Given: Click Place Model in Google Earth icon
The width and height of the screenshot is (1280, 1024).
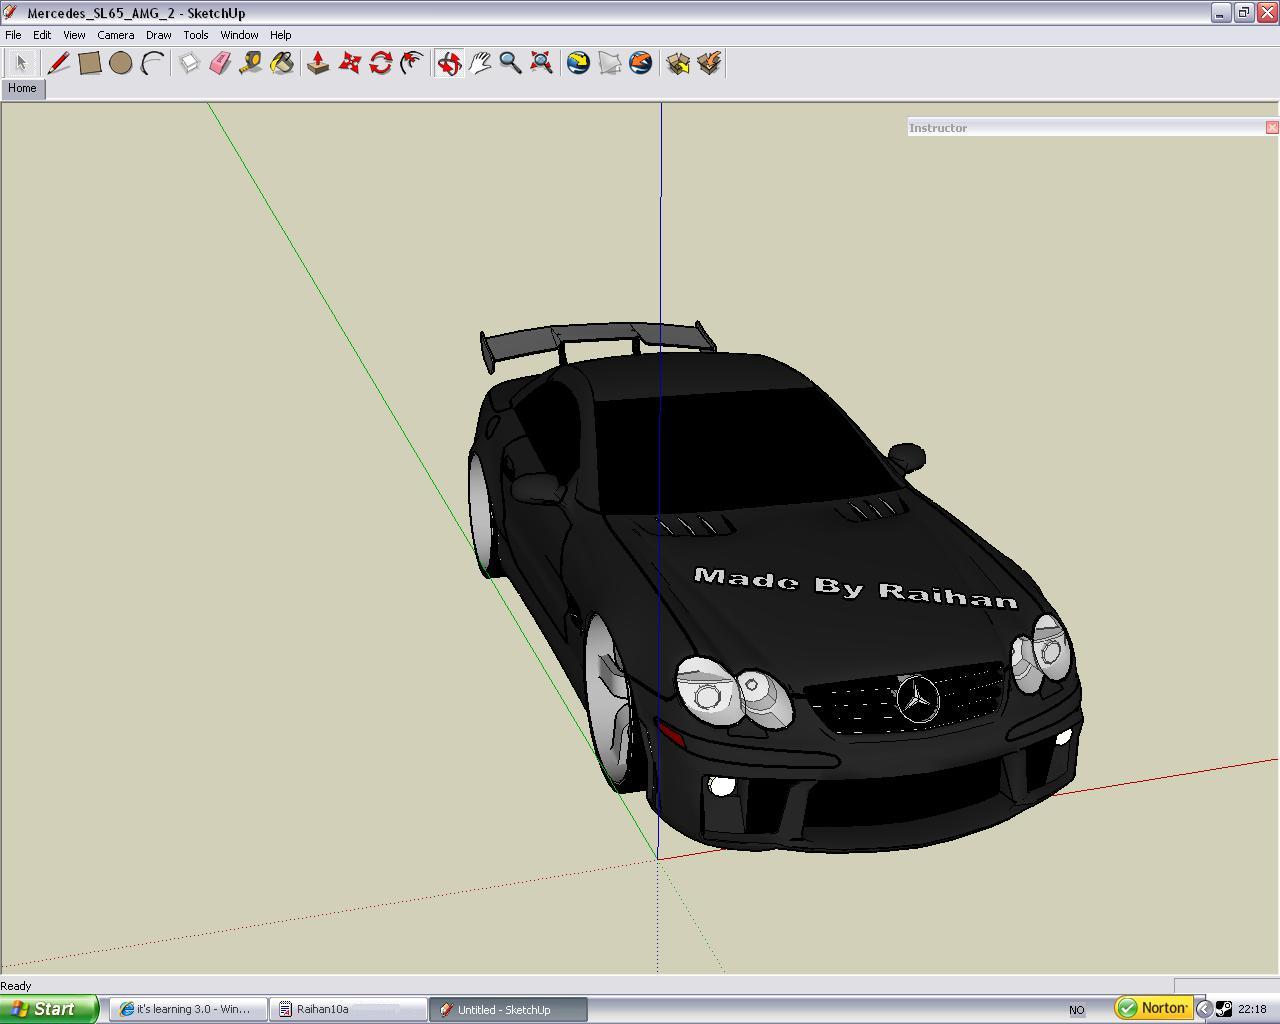Looking at the screenshot, I should click(640, 63).
